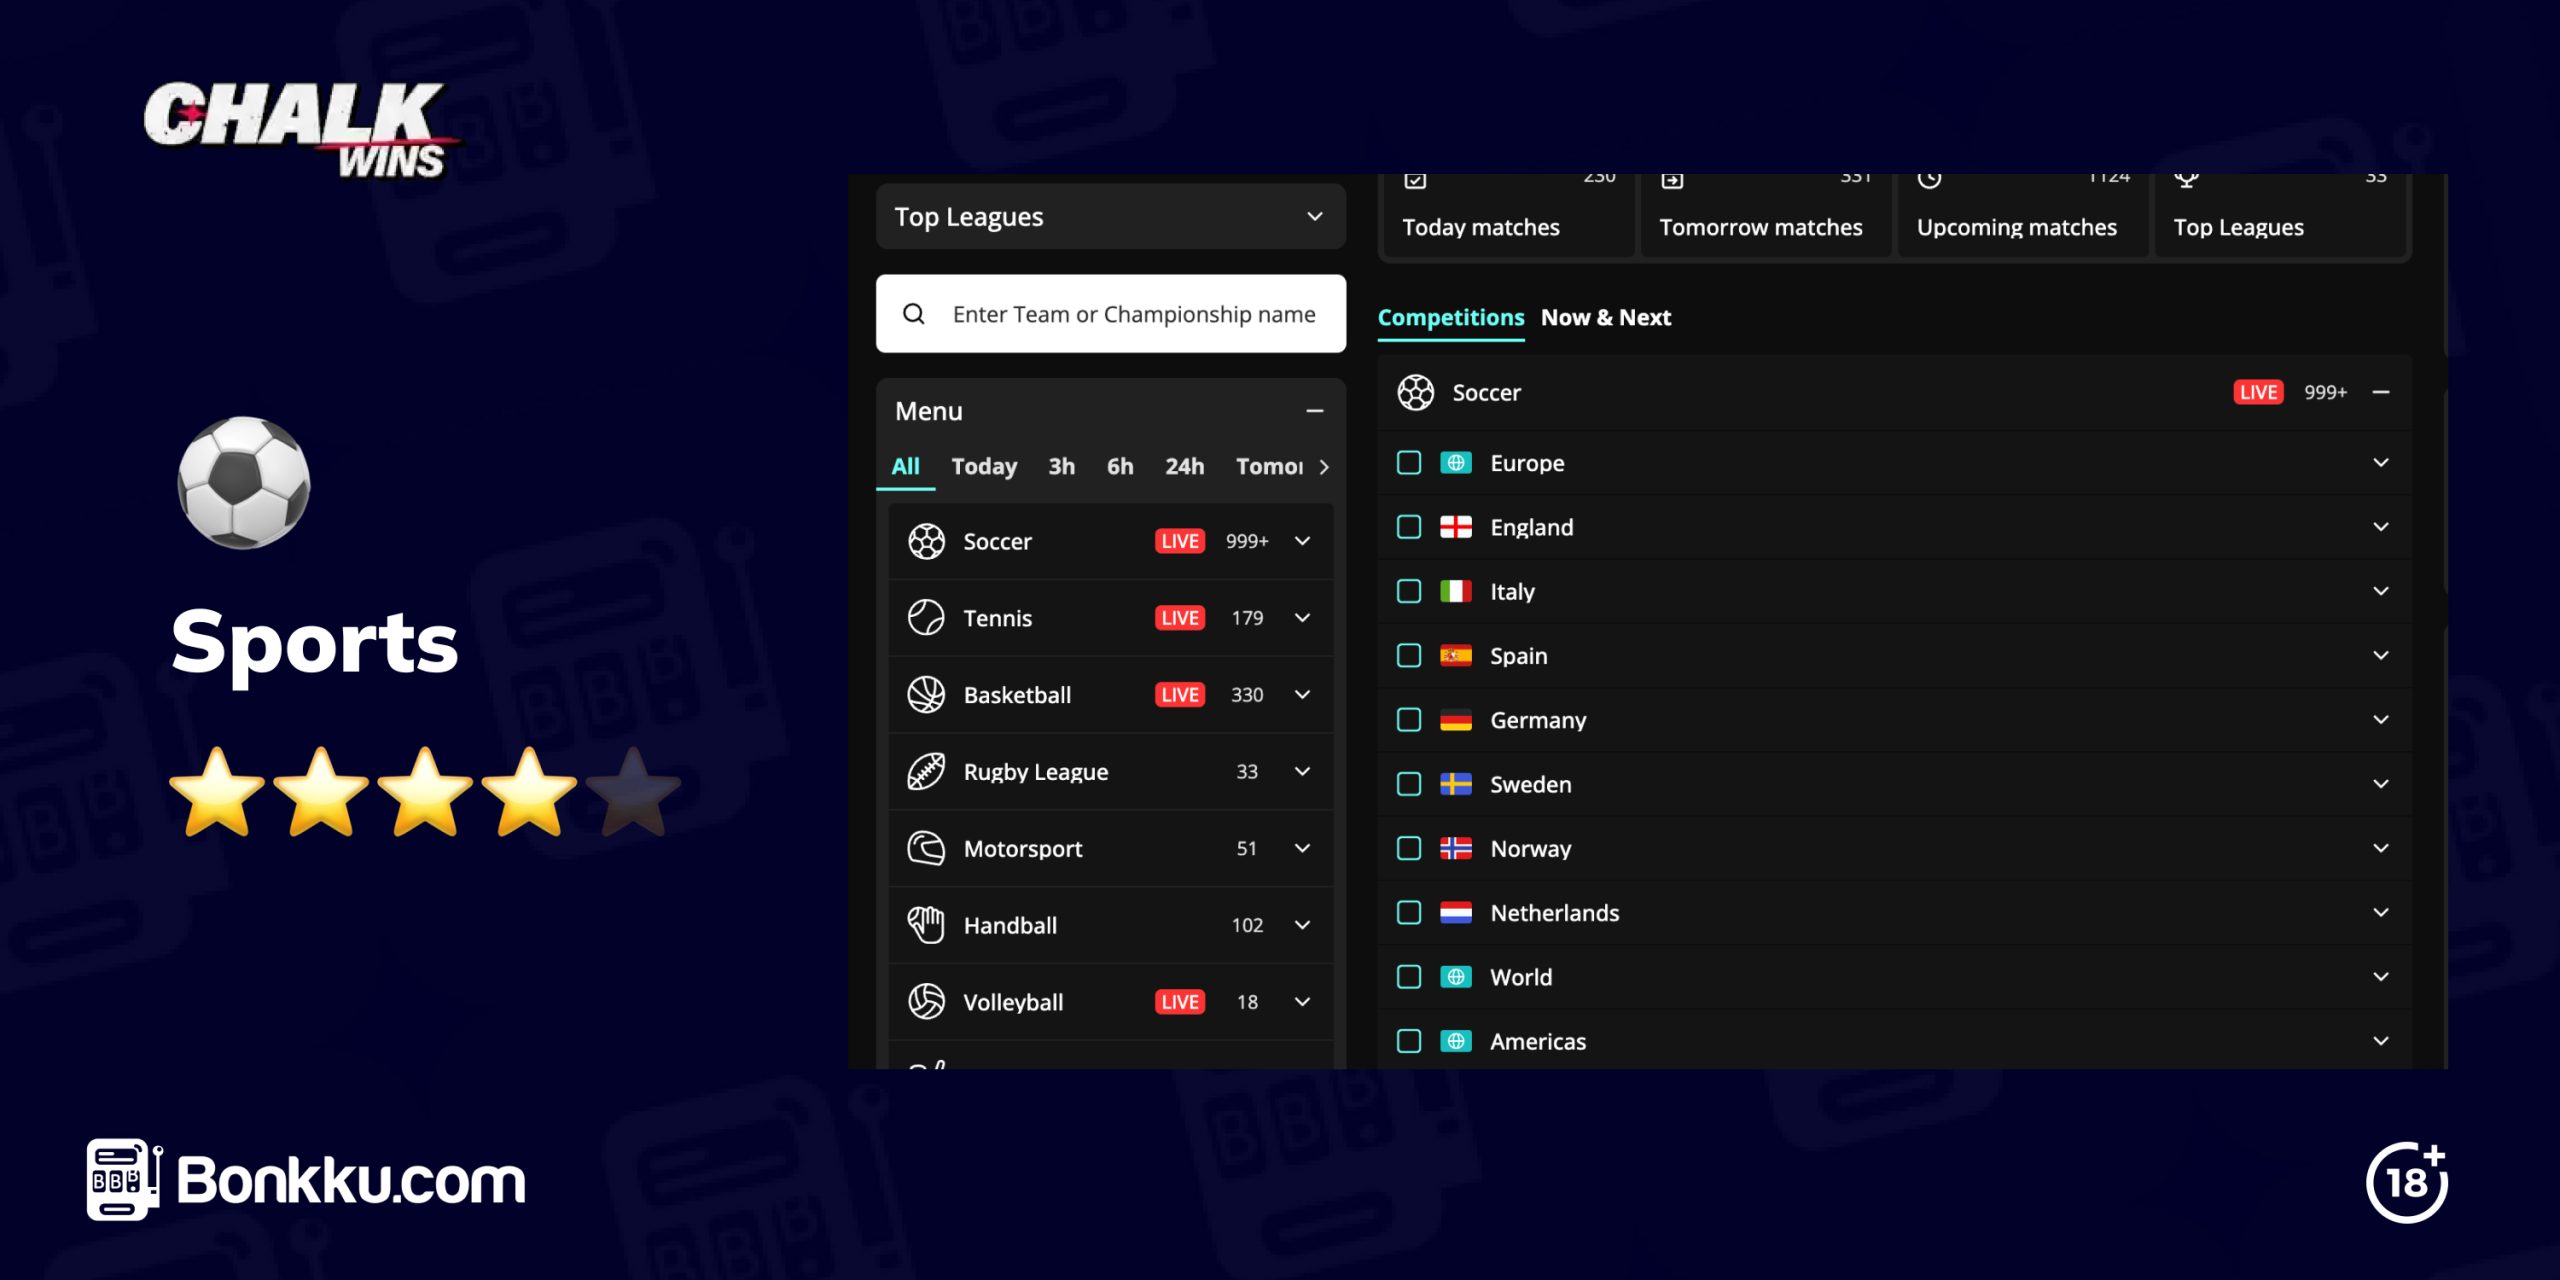Switch to Now & Next tab

coord(1605,317)
